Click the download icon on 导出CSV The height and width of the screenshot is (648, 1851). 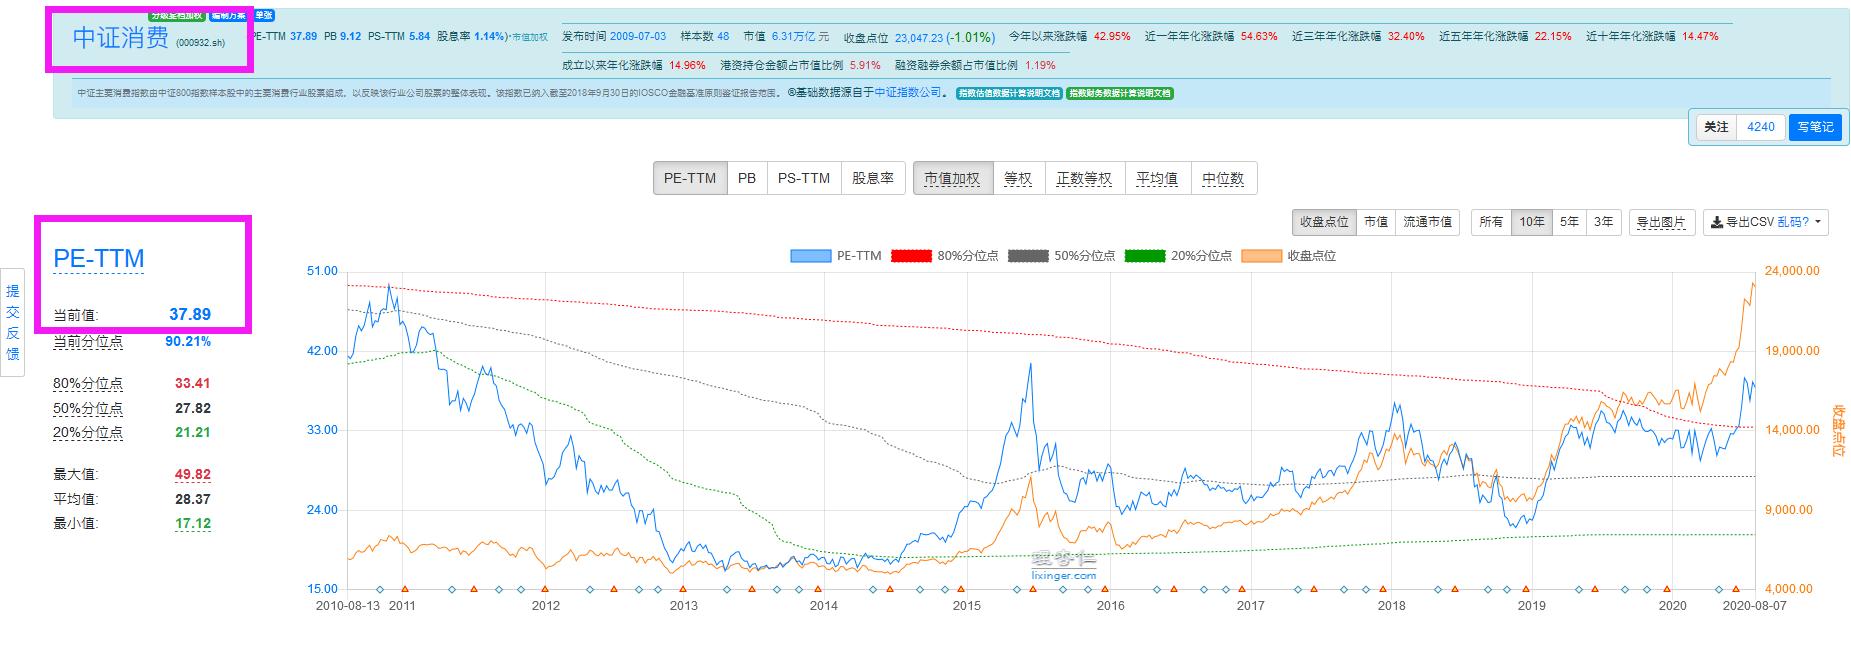(1716, 222)
